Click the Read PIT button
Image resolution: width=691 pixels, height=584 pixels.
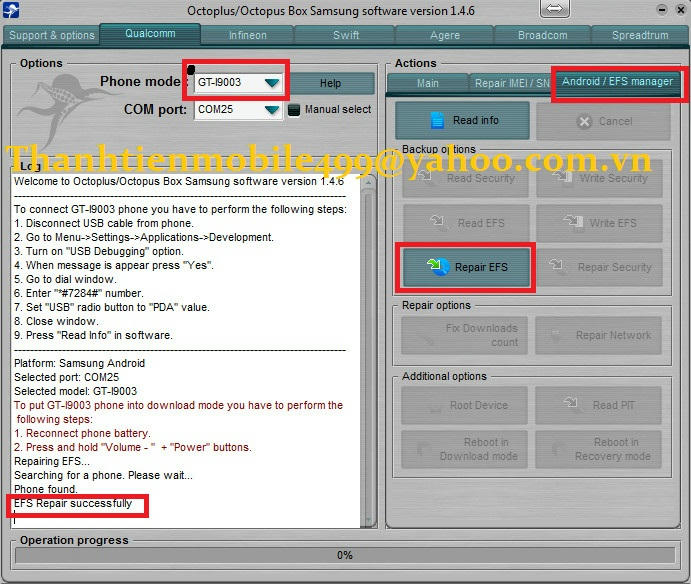point(598,405)
